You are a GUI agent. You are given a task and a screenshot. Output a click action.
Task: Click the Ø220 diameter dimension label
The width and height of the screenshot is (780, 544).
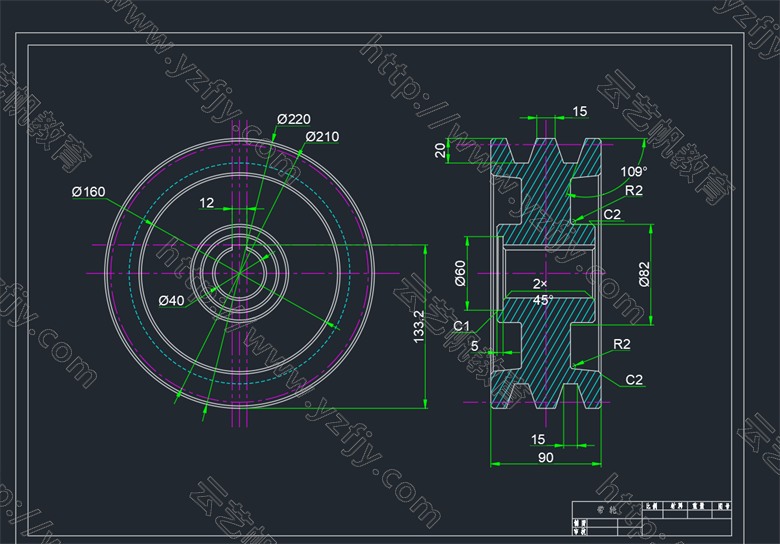(x=294, y=119)
